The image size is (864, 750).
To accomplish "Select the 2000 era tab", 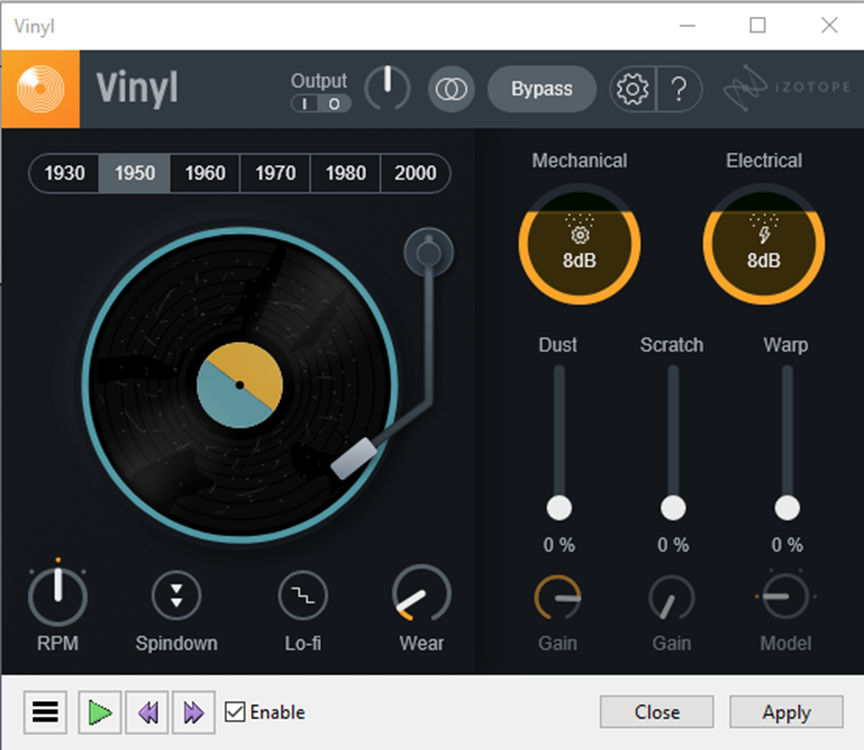I will (x=415, y=173).
